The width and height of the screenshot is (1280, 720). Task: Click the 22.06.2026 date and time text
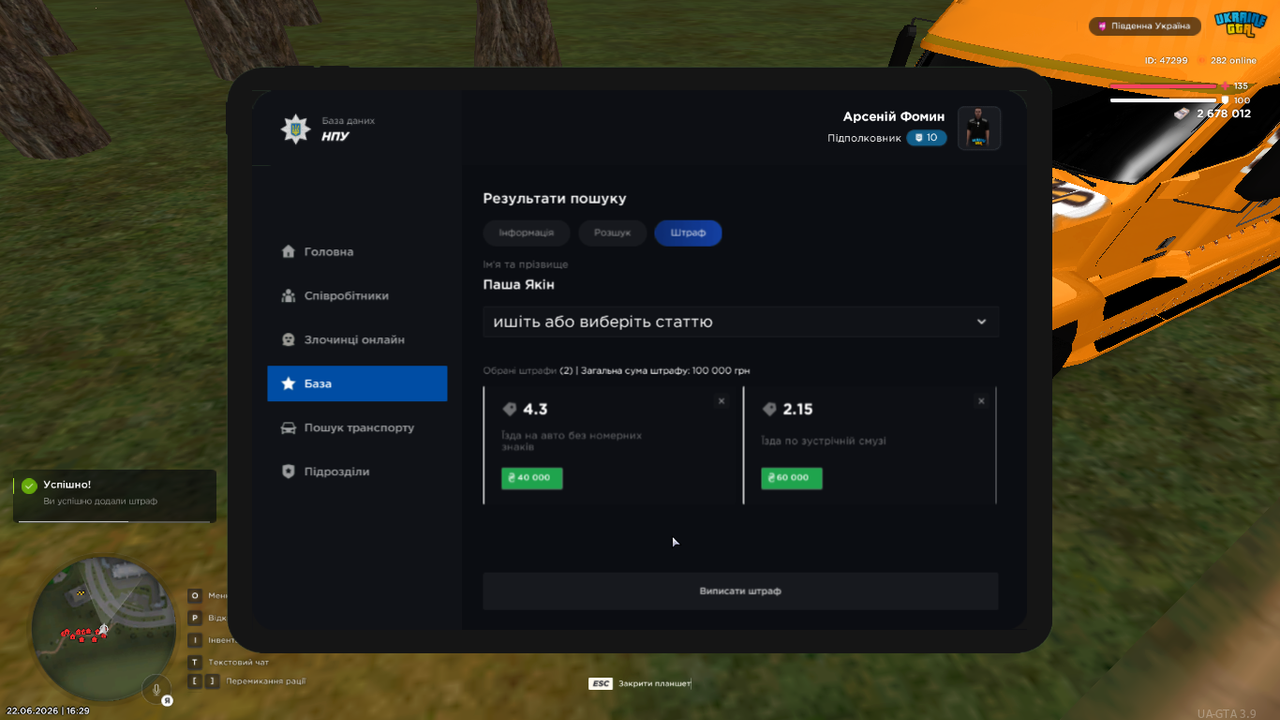pos(48,711)
